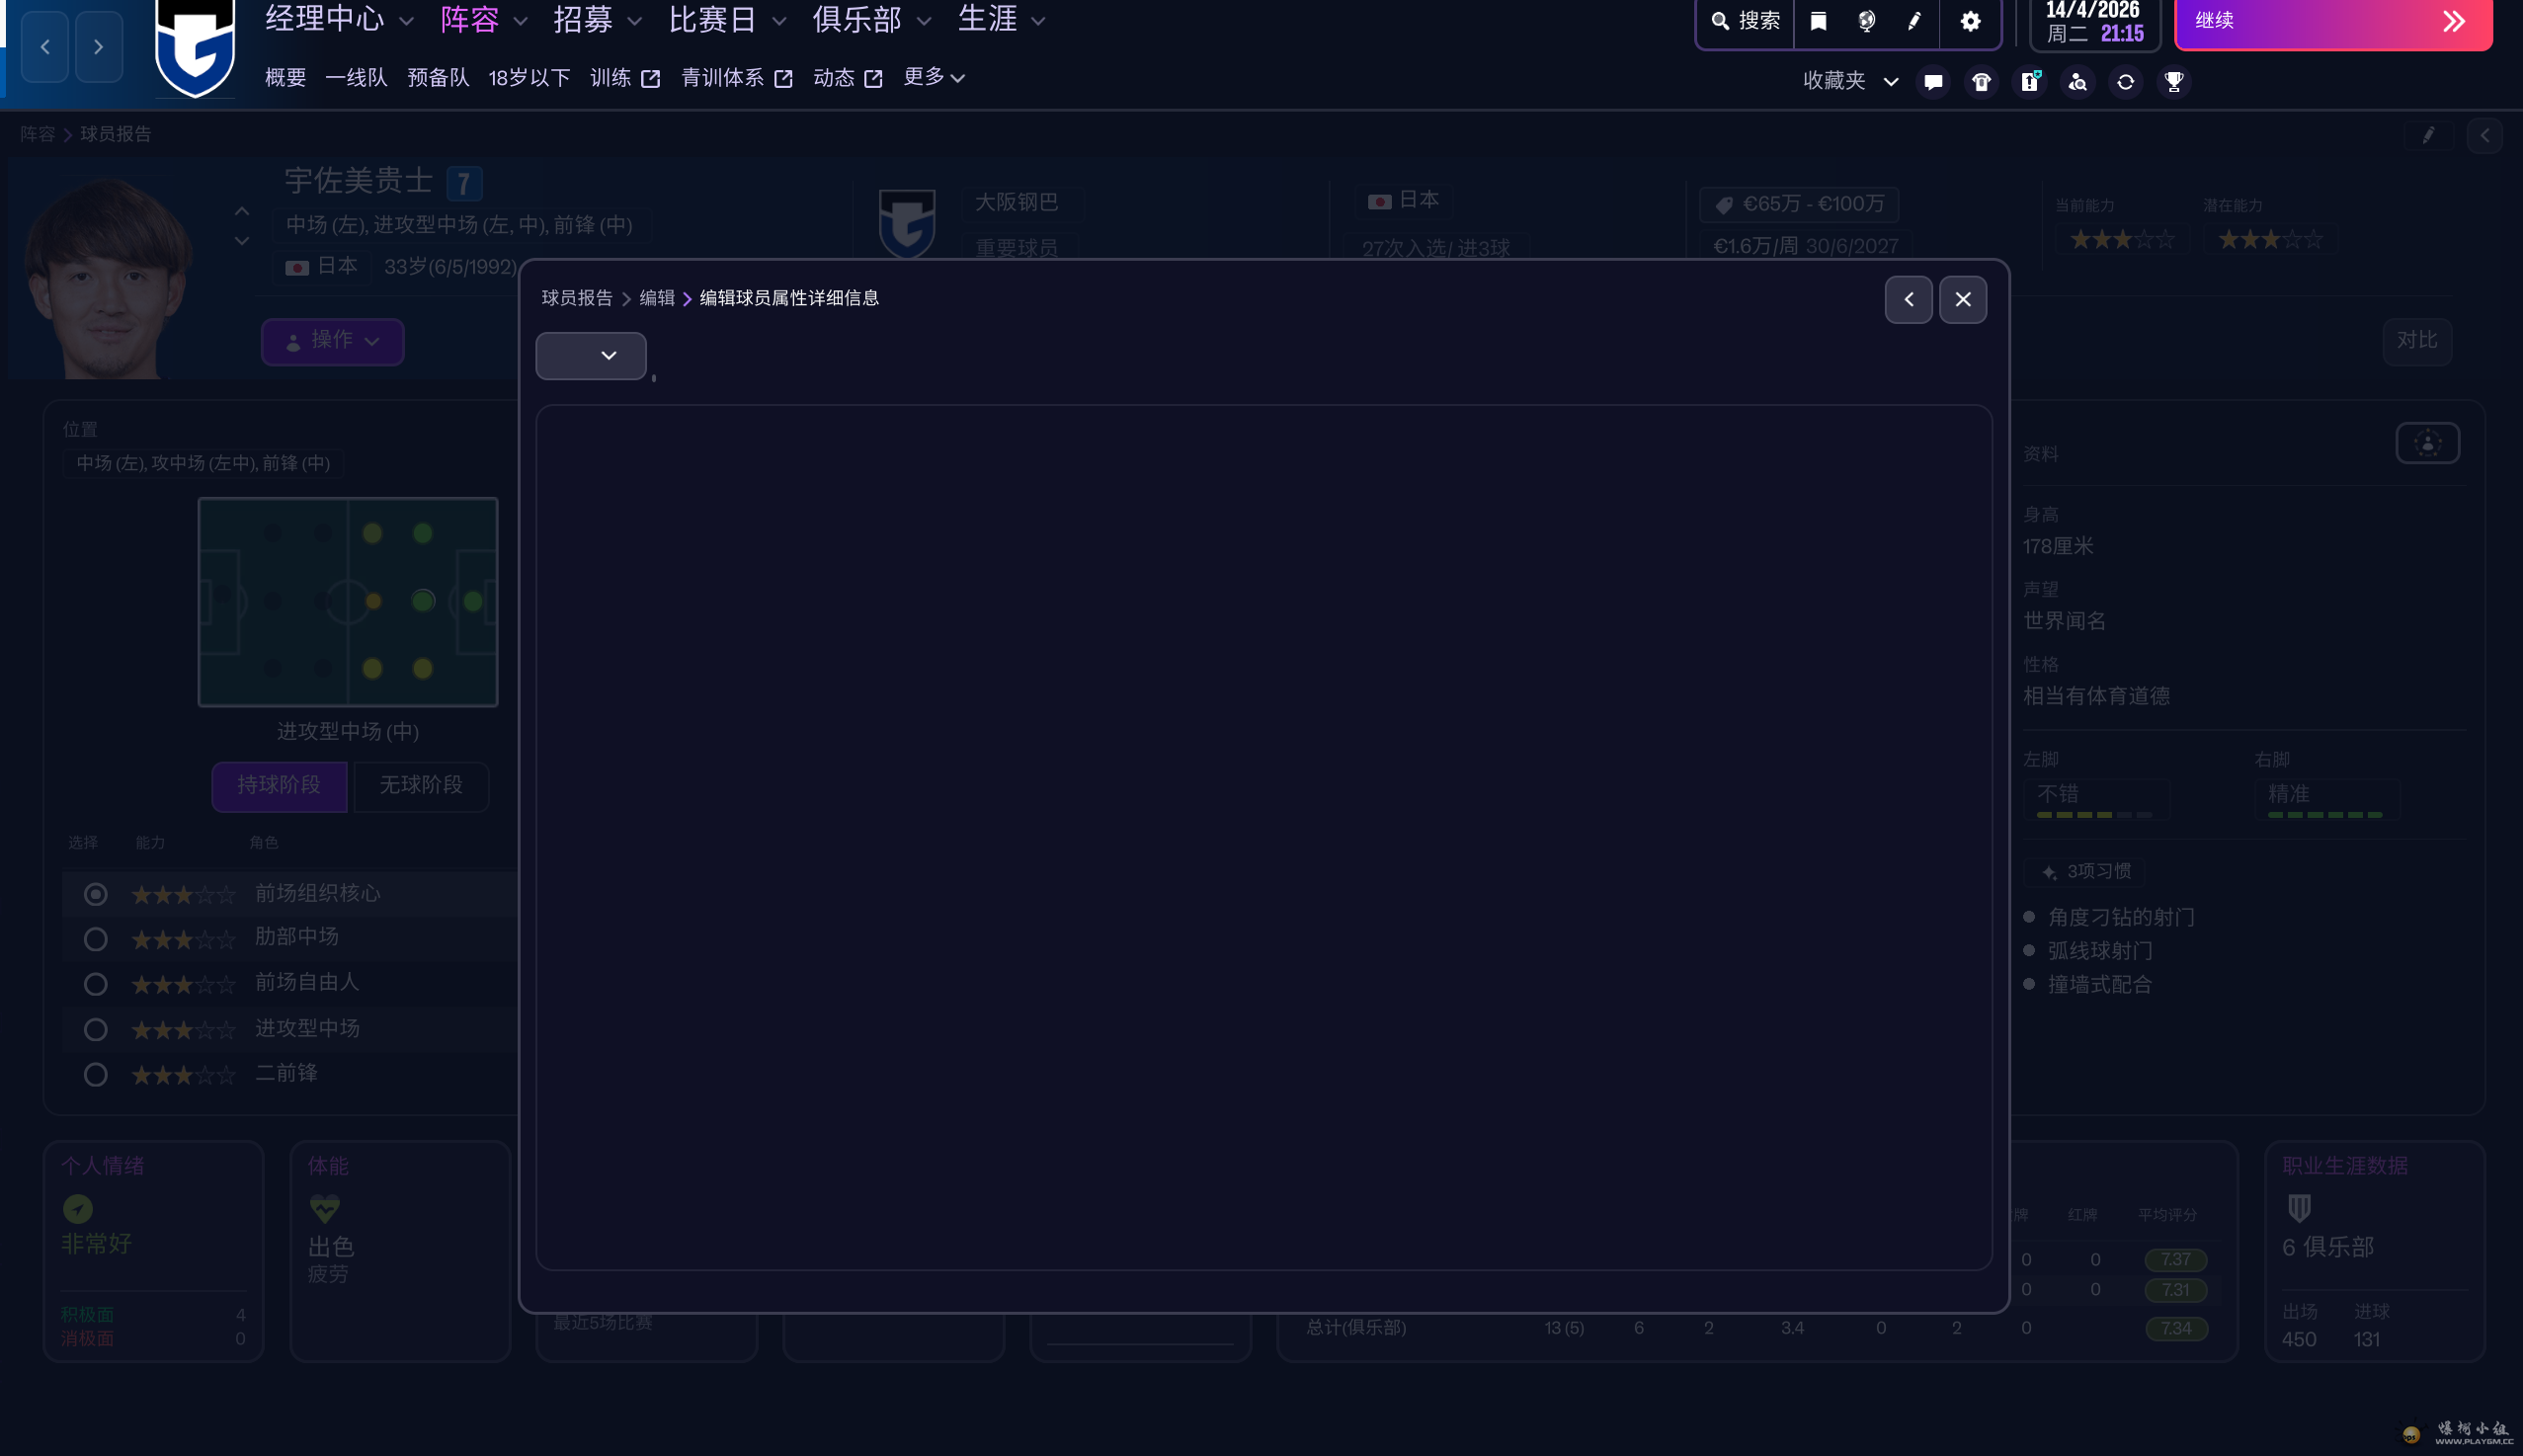Open settings gear icon

[1970, 21]
